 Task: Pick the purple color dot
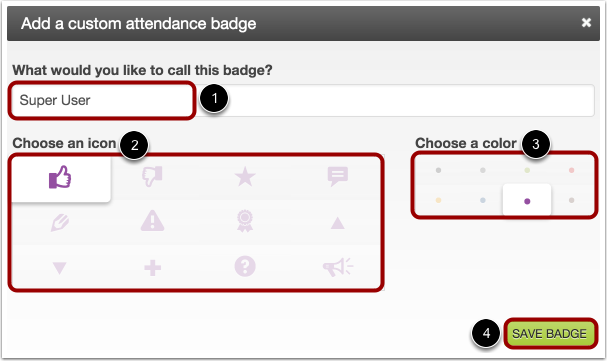(x=527, y=201)
